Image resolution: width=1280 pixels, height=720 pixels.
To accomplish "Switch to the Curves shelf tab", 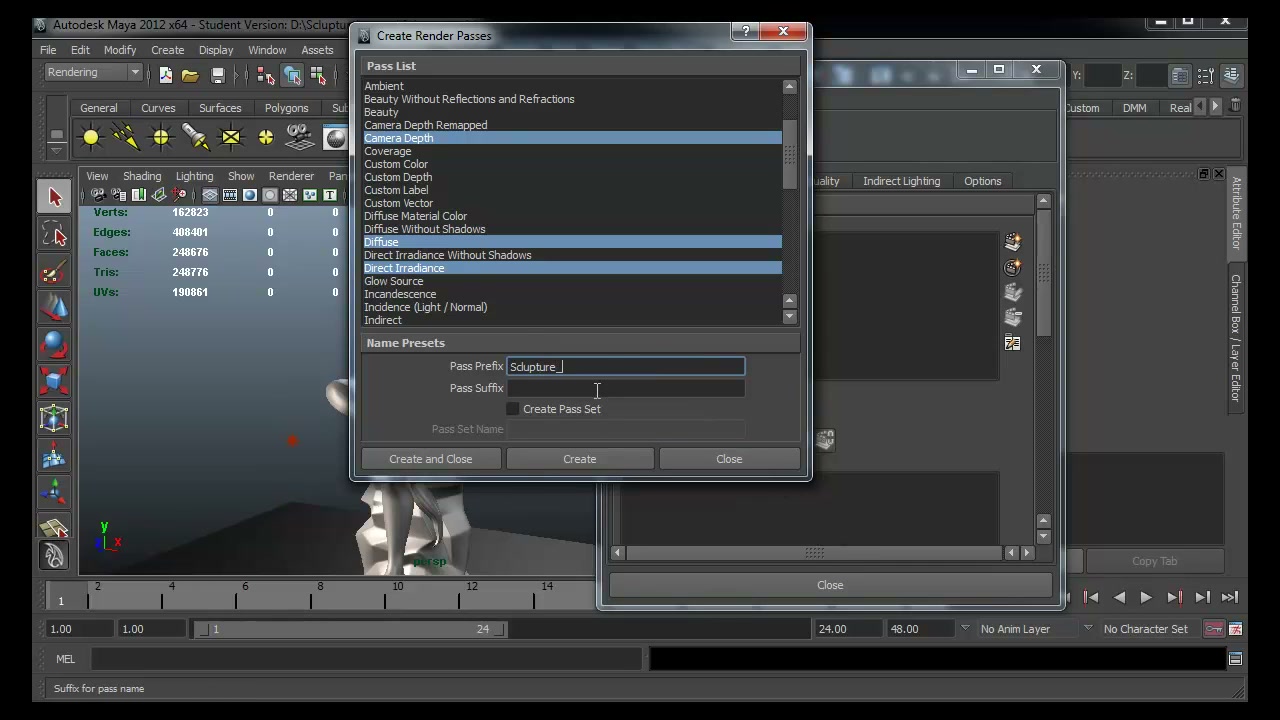I will pyautogui.click(x=158, y=108).
